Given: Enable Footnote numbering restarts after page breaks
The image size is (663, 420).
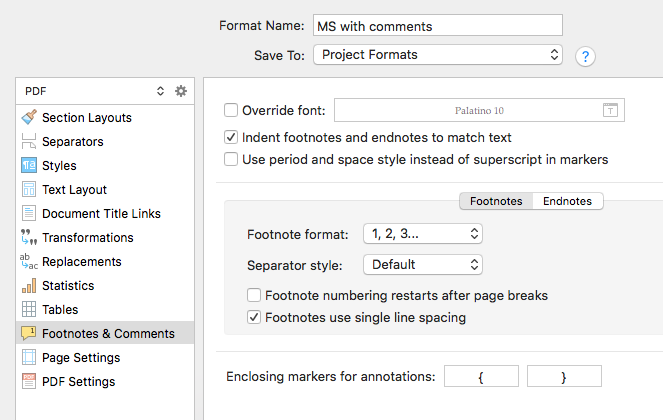Looking at the screenshot, I should point(254,295).
